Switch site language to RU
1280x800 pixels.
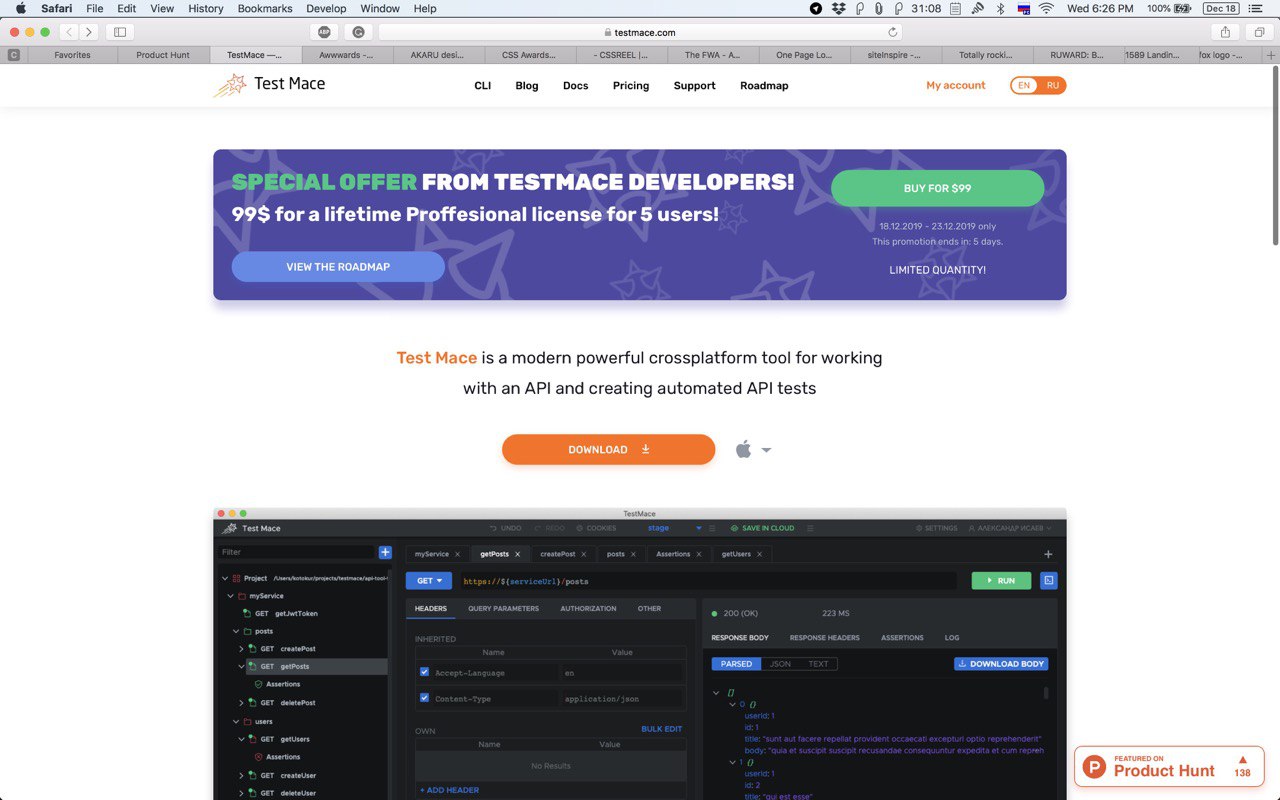[1053, 85]
